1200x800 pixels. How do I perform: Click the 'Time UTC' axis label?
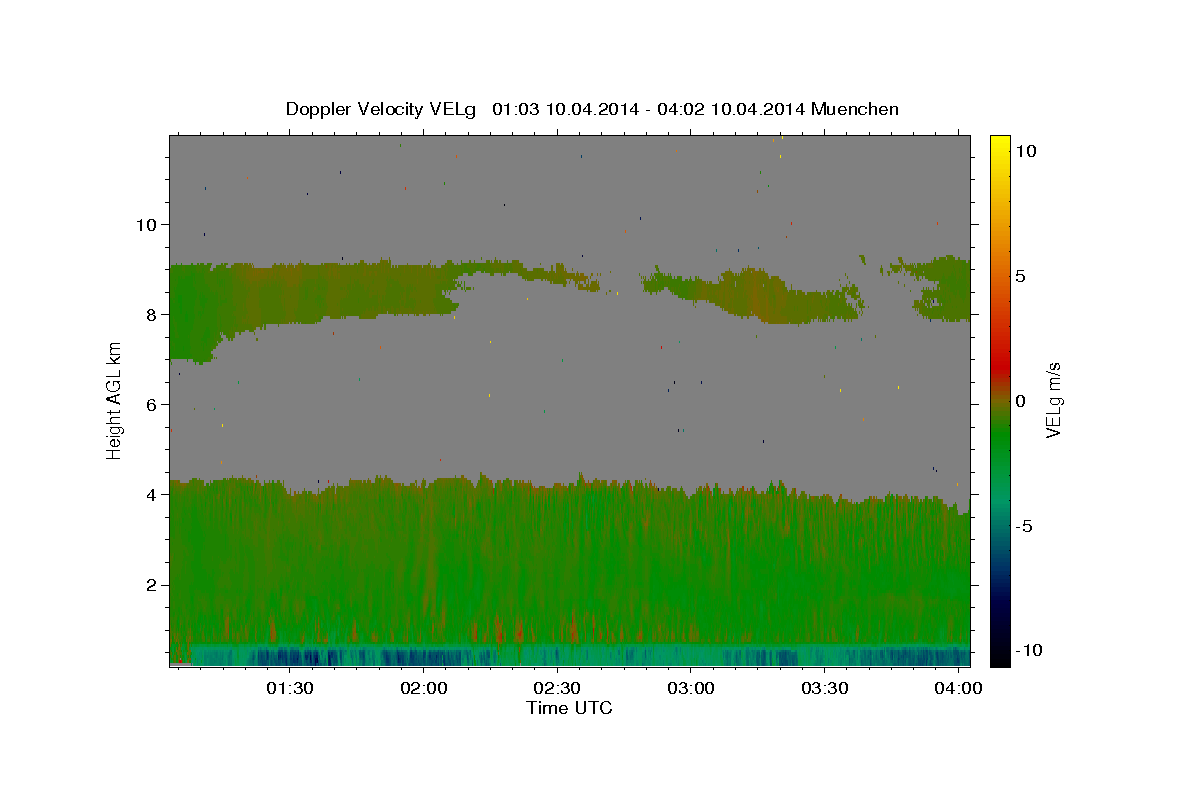point(569,708)
